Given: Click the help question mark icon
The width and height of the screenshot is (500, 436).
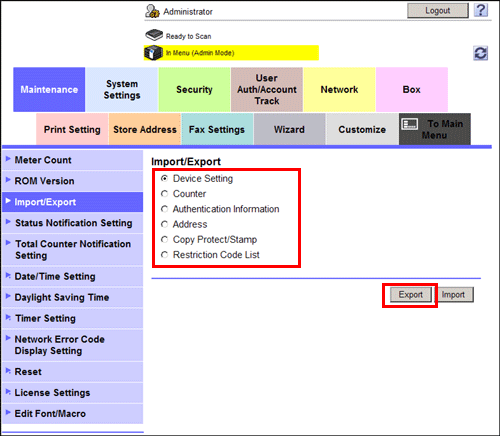Looking at the screenshot, I should pyautogui.click(x=481, y=10).
